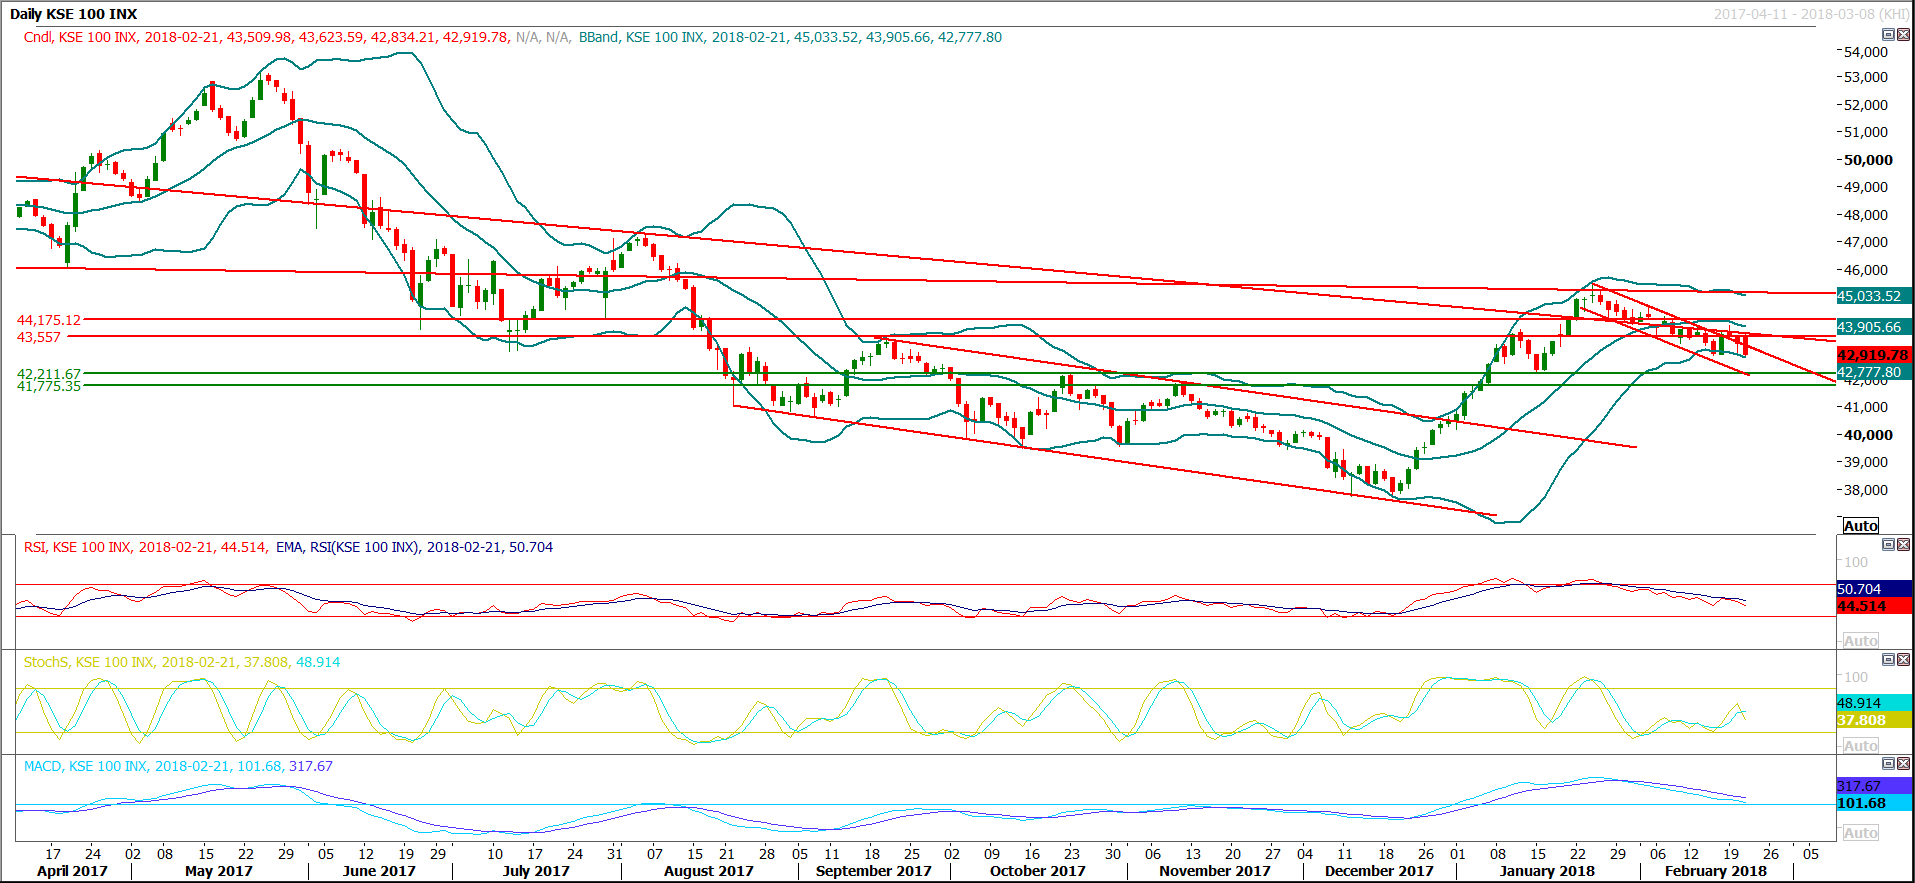Click the January 2018 month label on time axis
The width and height of the screenshot is (1915, 883).
(x=1547, y=871)
